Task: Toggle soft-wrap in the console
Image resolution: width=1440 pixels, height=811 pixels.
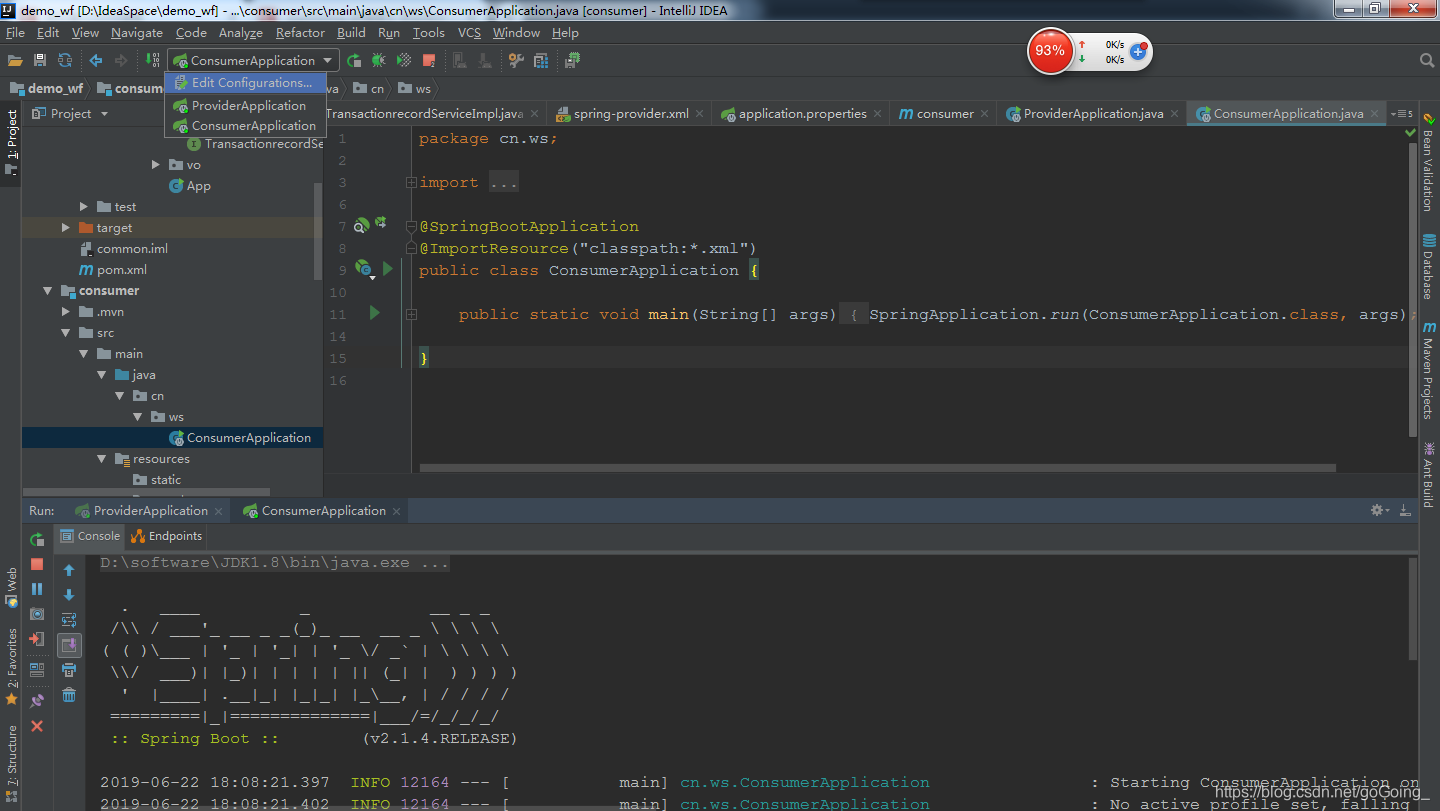Action: click(69, 620)
